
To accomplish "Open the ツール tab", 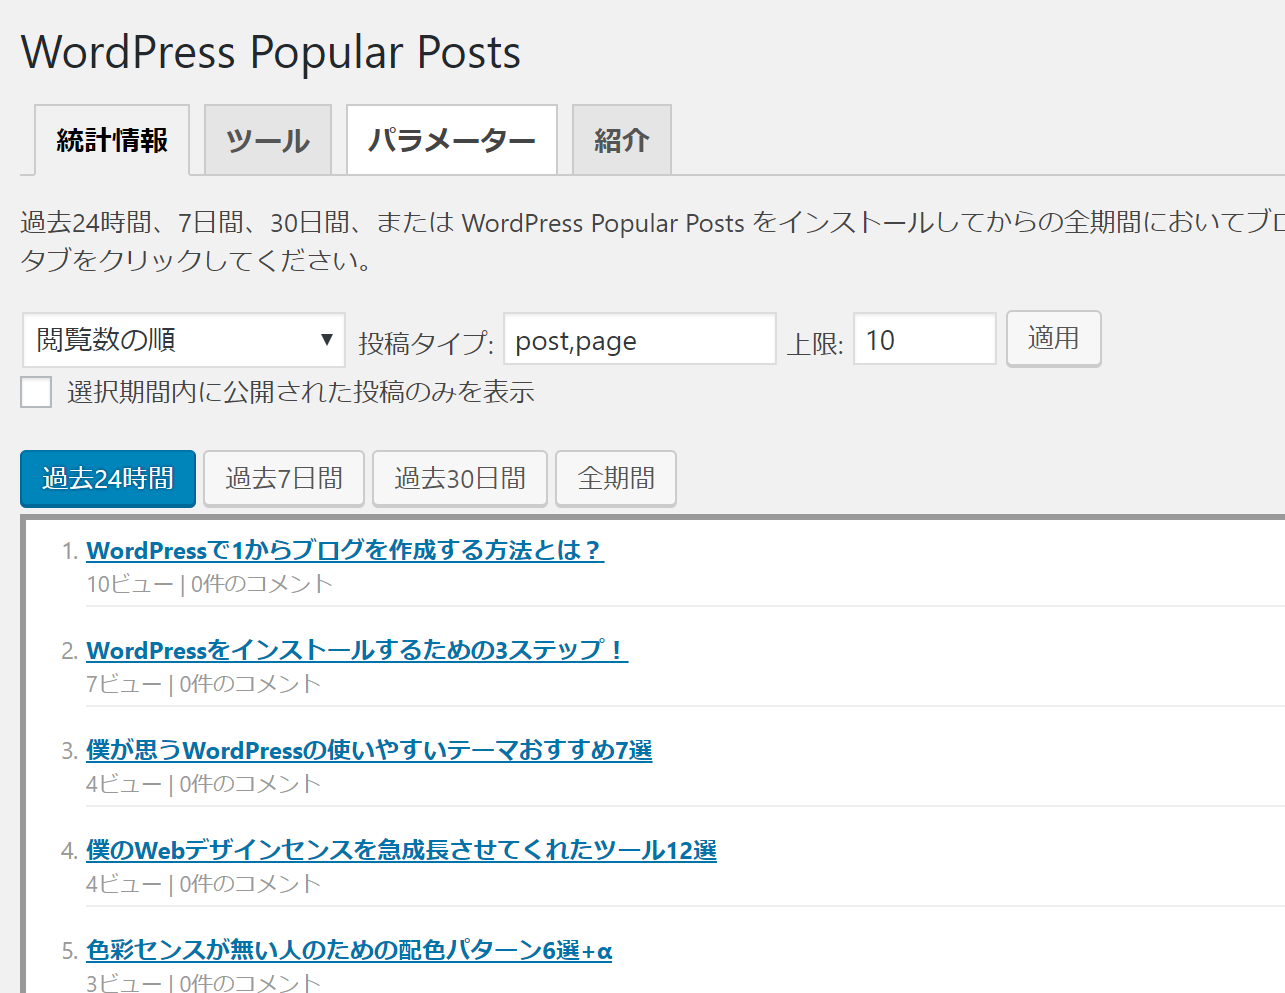I will click(x=268, y=140).
